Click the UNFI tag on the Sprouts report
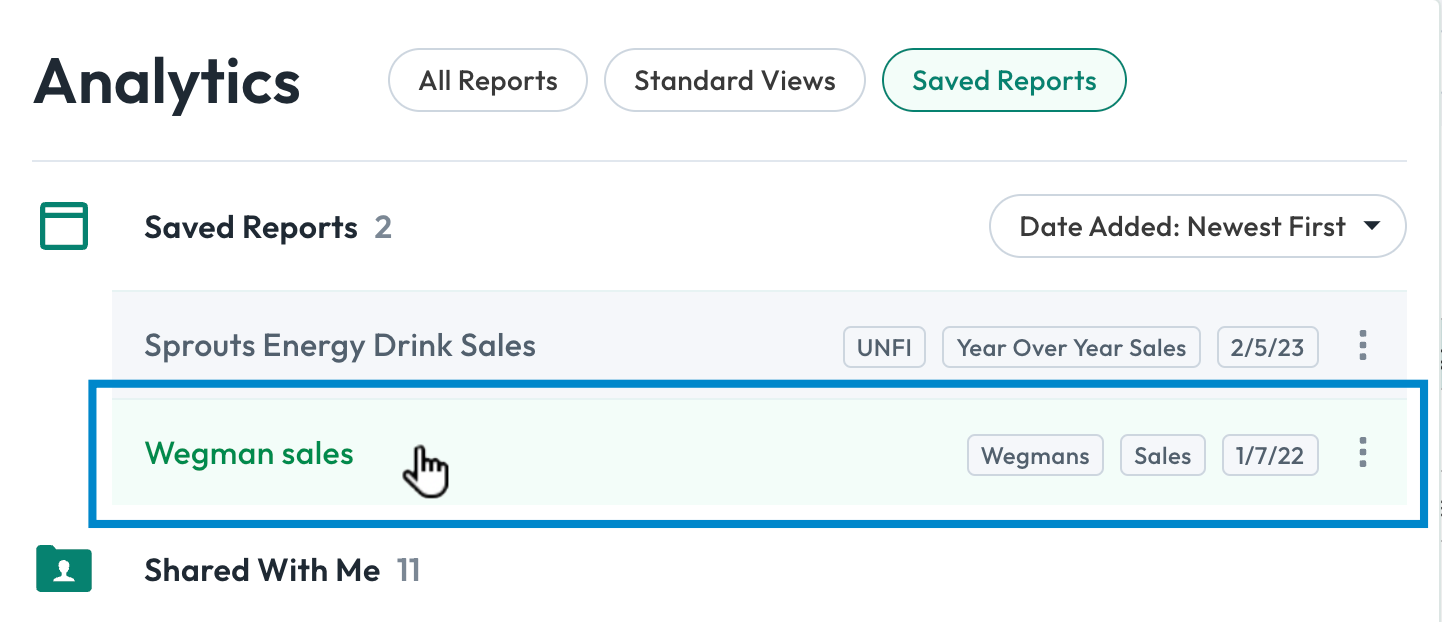The image size is (1442, 622). pyautogui.click(x=884, y=347)
